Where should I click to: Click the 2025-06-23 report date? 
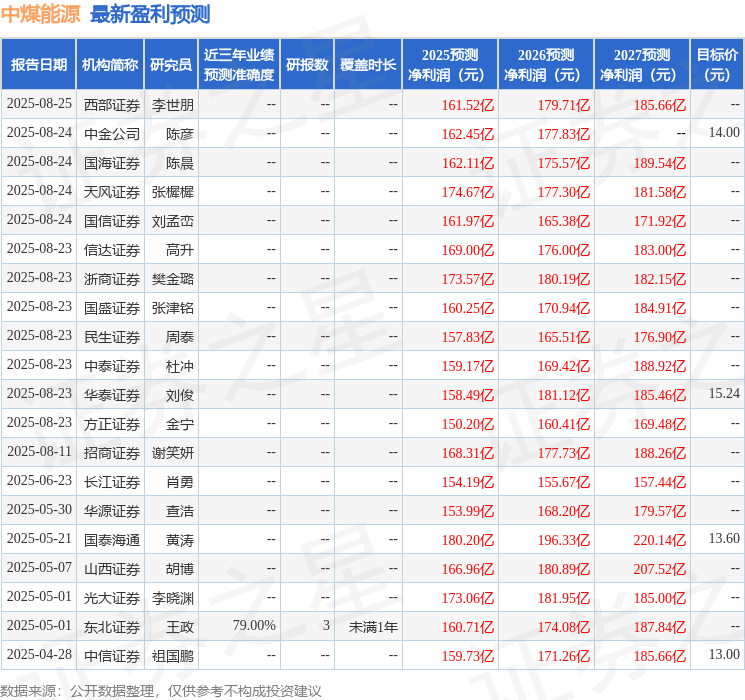(39, 480)
